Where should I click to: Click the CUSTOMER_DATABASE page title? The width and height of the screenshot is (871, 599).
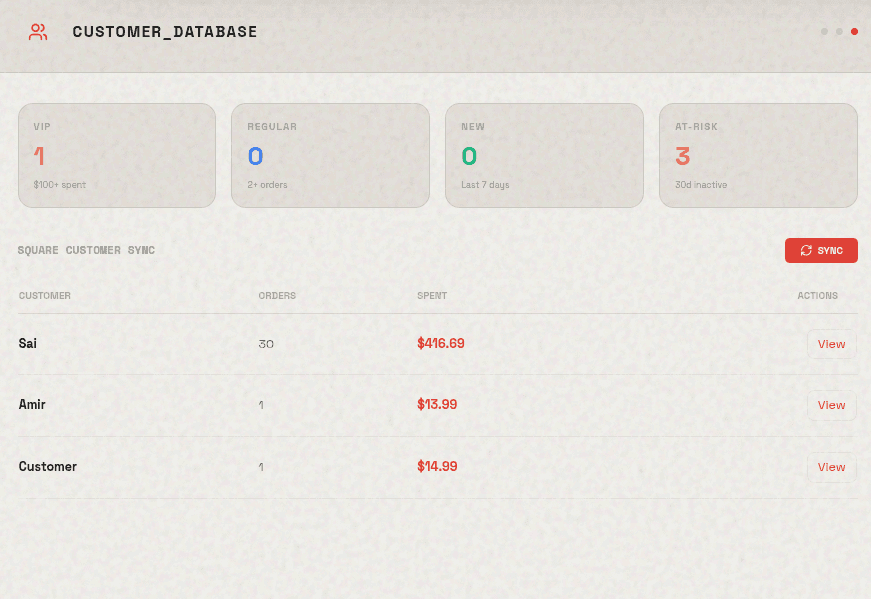165,32
